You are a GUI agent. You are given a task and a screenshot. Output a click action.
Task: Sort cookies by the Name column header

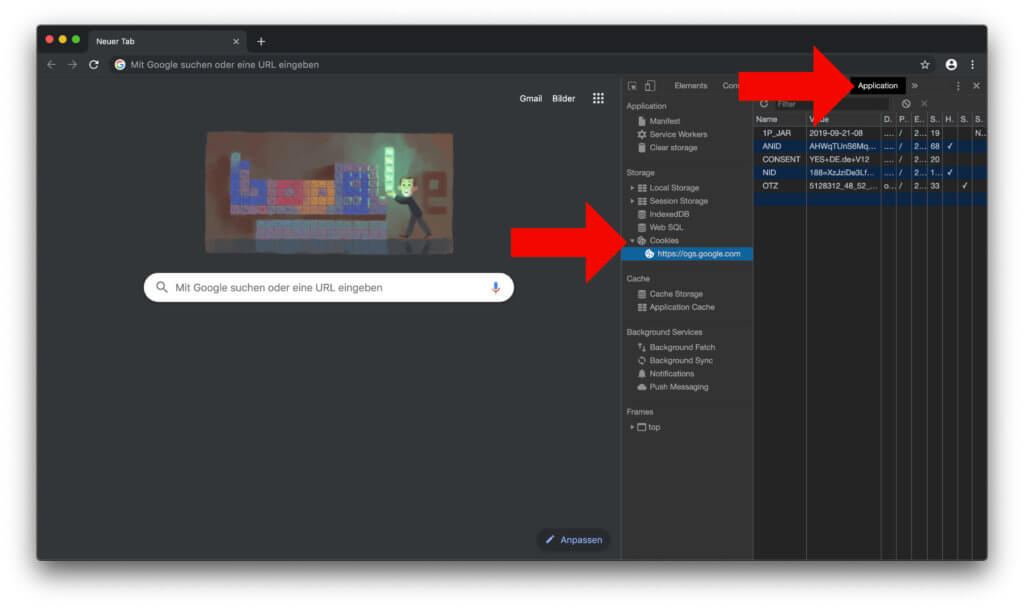coord(780,119)
